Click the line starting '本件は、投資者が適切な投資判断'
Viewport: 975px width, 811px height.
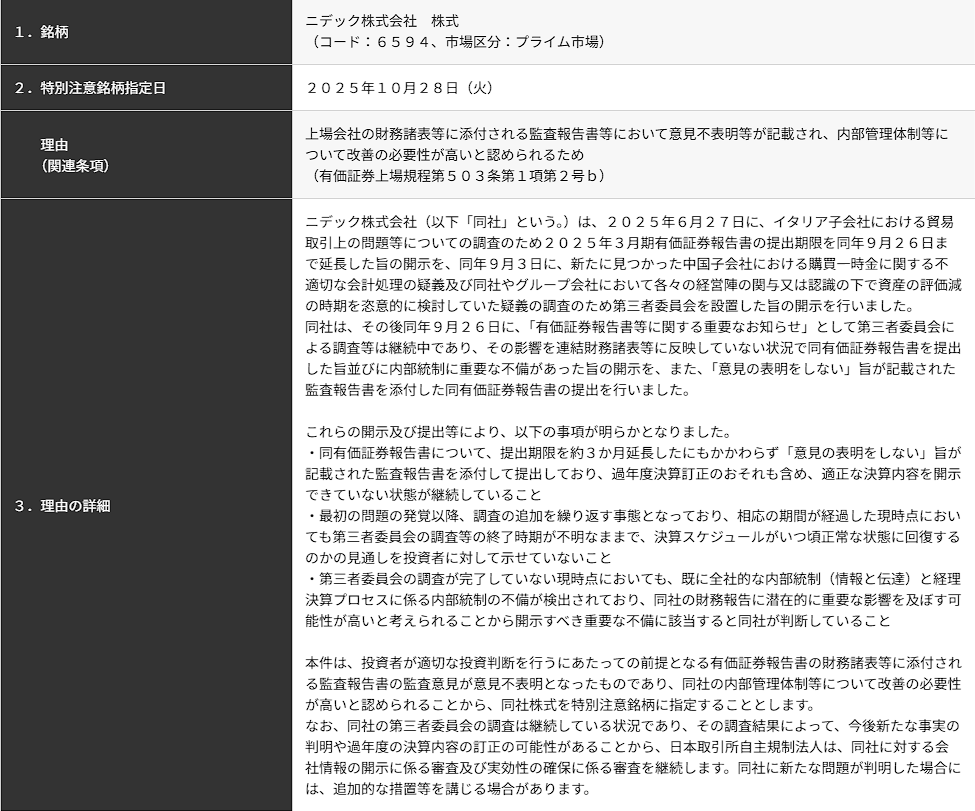click(x=633, y=663)
